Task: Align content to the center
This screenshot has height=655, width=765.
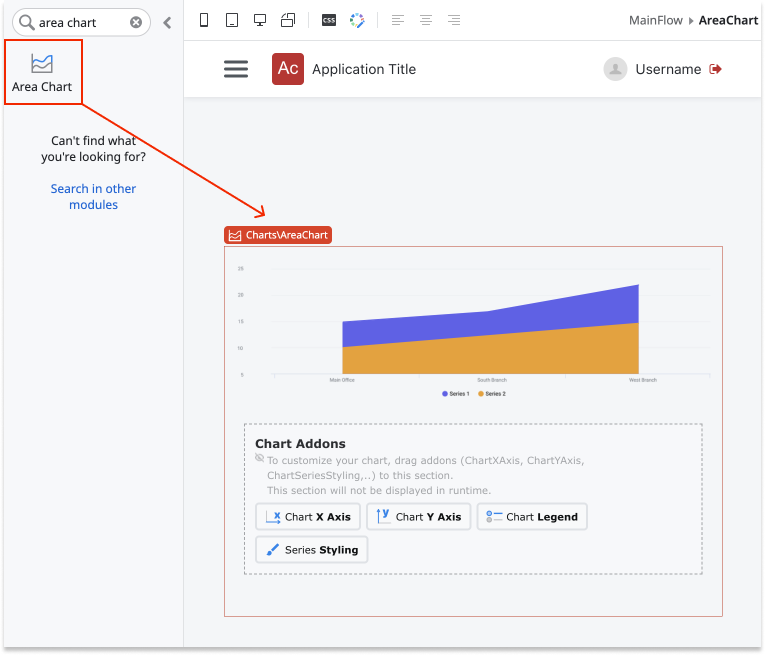Action: pyautogui.click(x=426, y=20)
